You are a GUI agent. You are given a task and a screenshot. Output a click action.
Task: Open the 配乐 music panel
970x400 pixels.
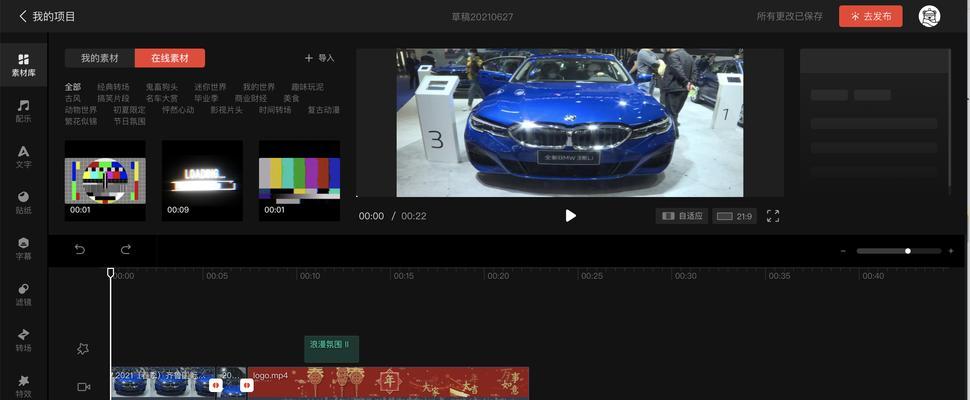click(24, 111)
